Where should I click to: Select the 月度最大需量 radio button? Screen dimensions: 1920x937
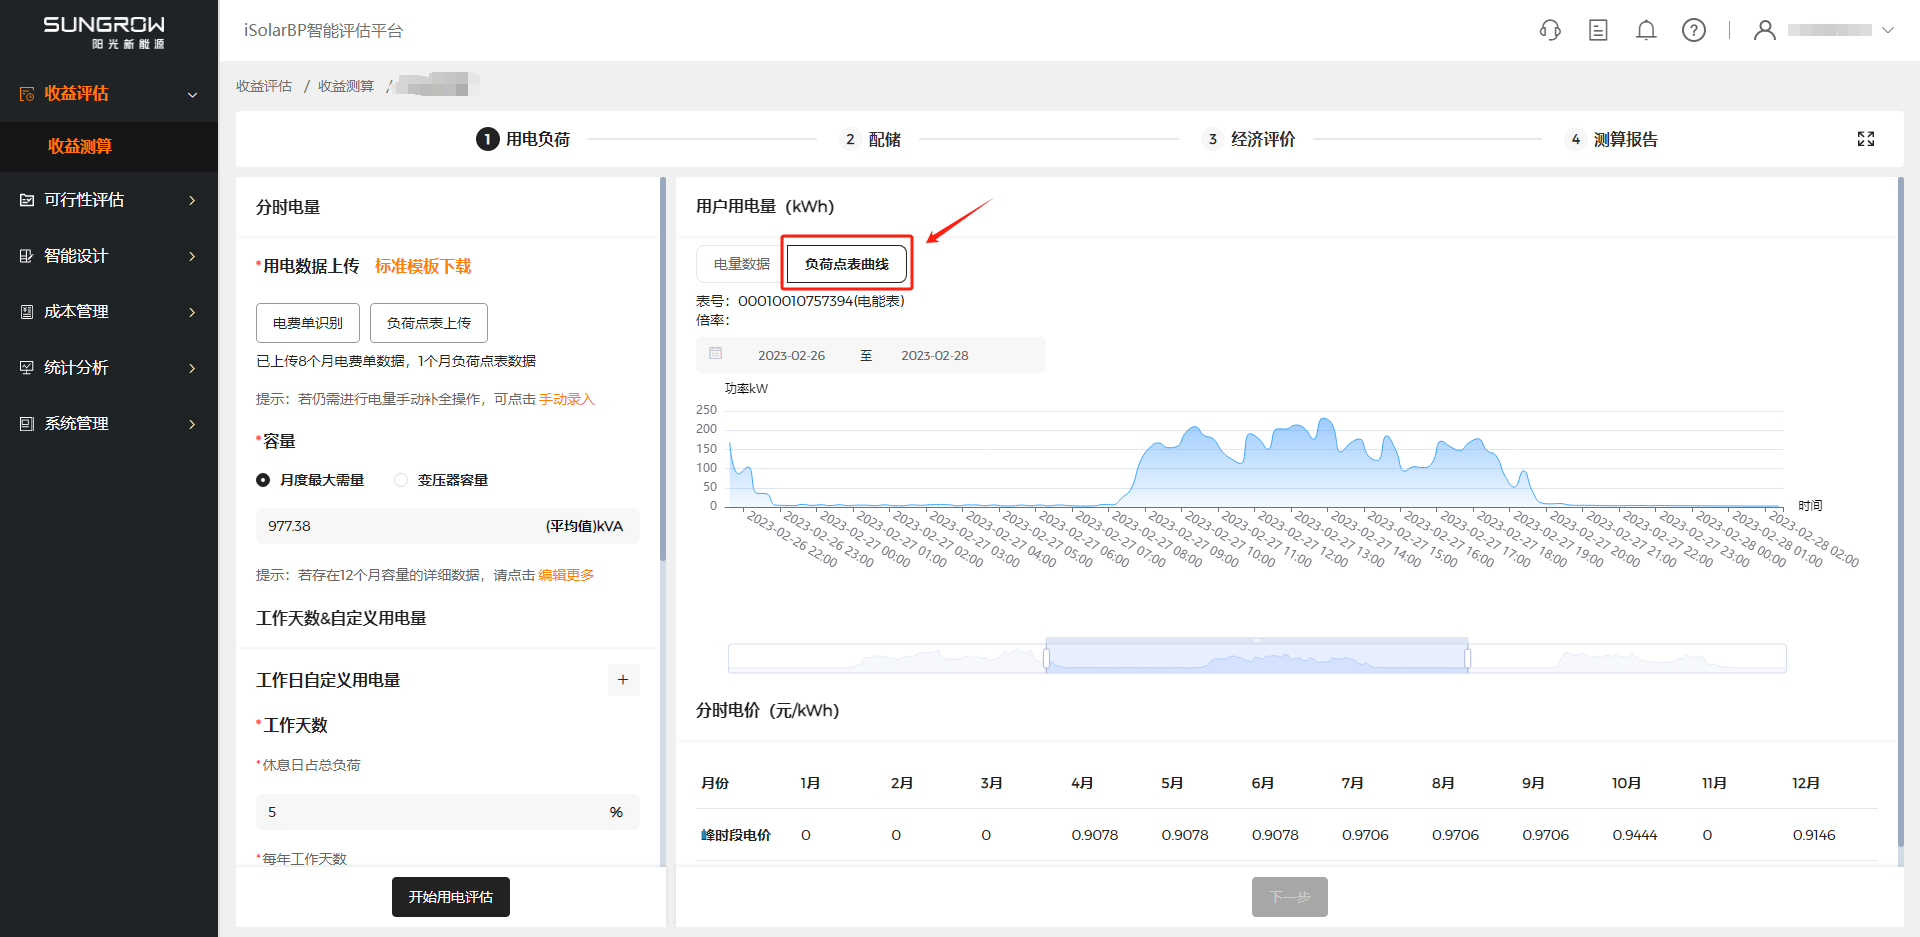pos(263,480)
